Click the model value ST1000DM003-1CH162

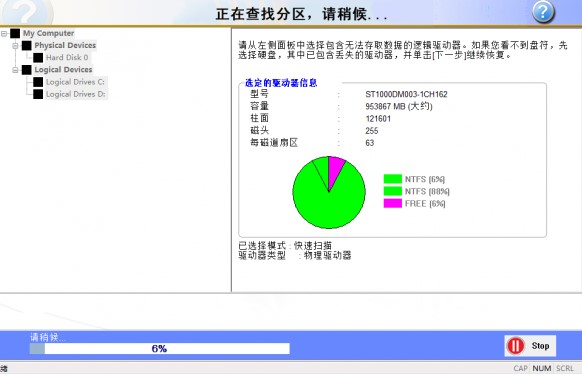(x=406, y=94)
